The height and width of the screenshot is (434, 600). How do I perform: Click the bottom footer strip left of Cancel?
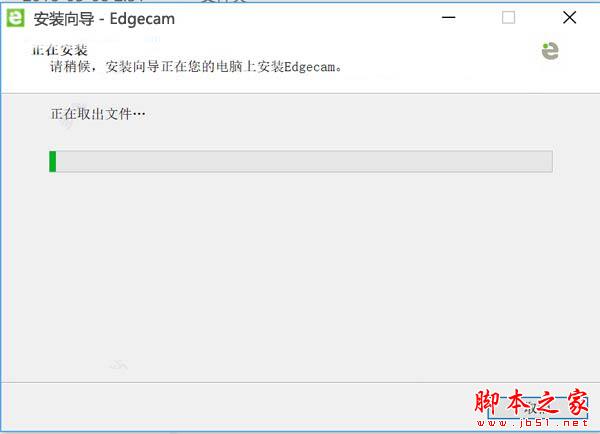click(241, 406)
